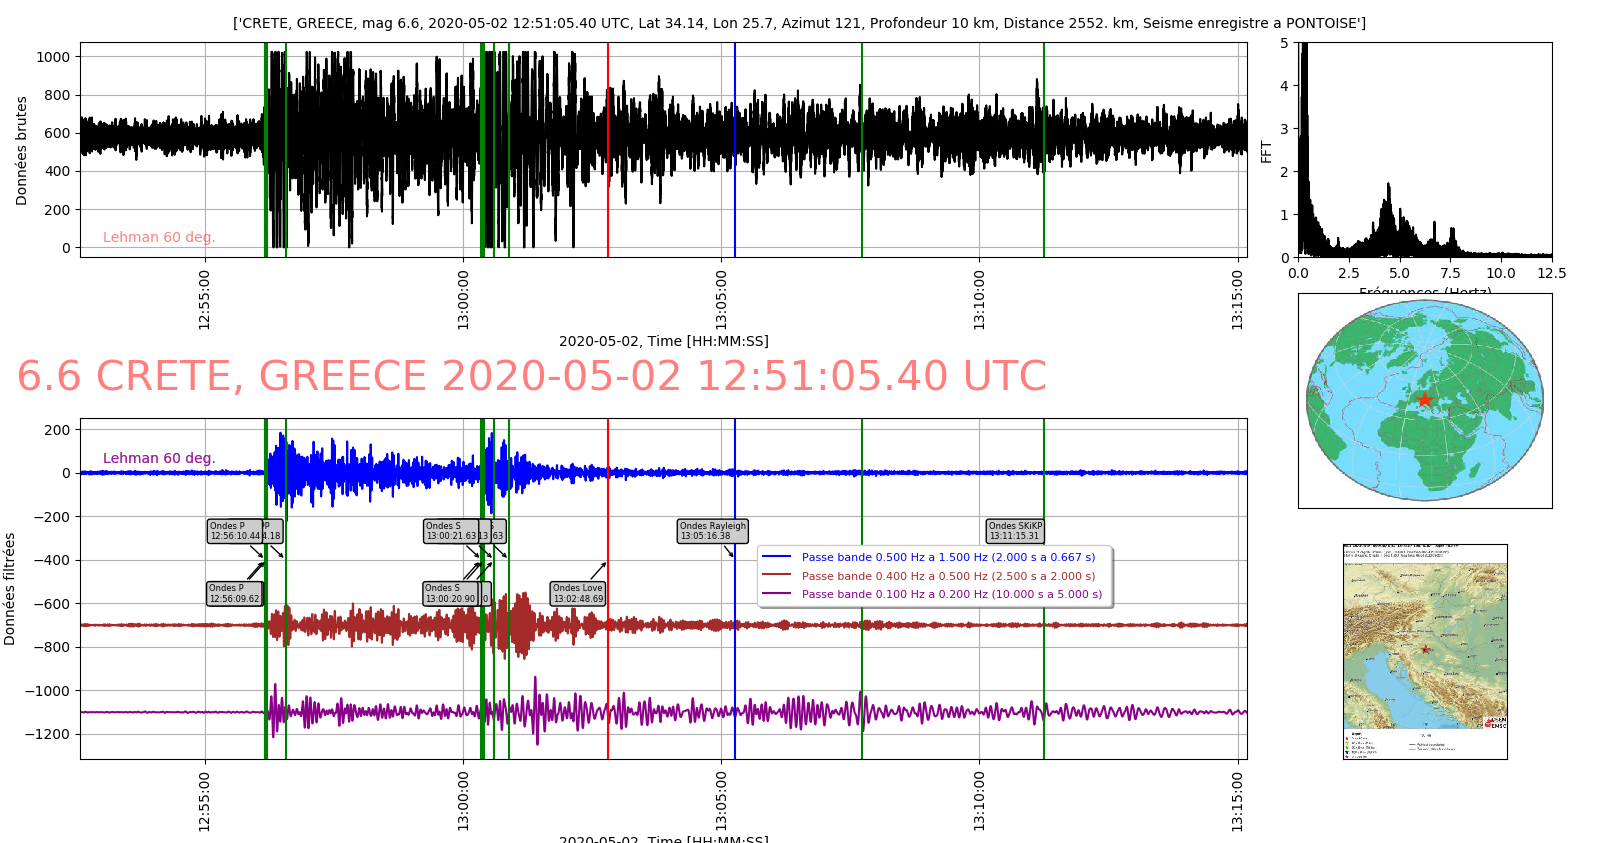Click the Données brutes y-axis label
The image size is (1600, 843).
point(21,151)
